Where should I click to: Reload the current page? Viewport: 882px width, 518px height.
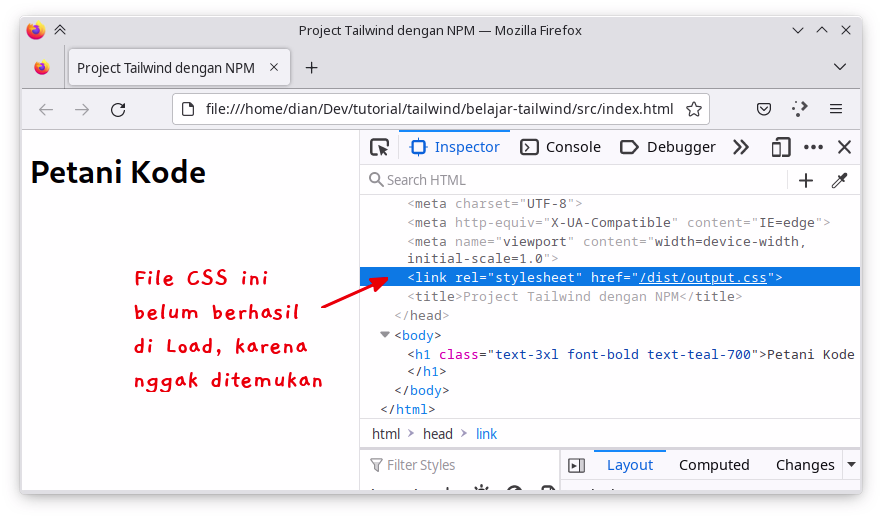coord(118,109)
